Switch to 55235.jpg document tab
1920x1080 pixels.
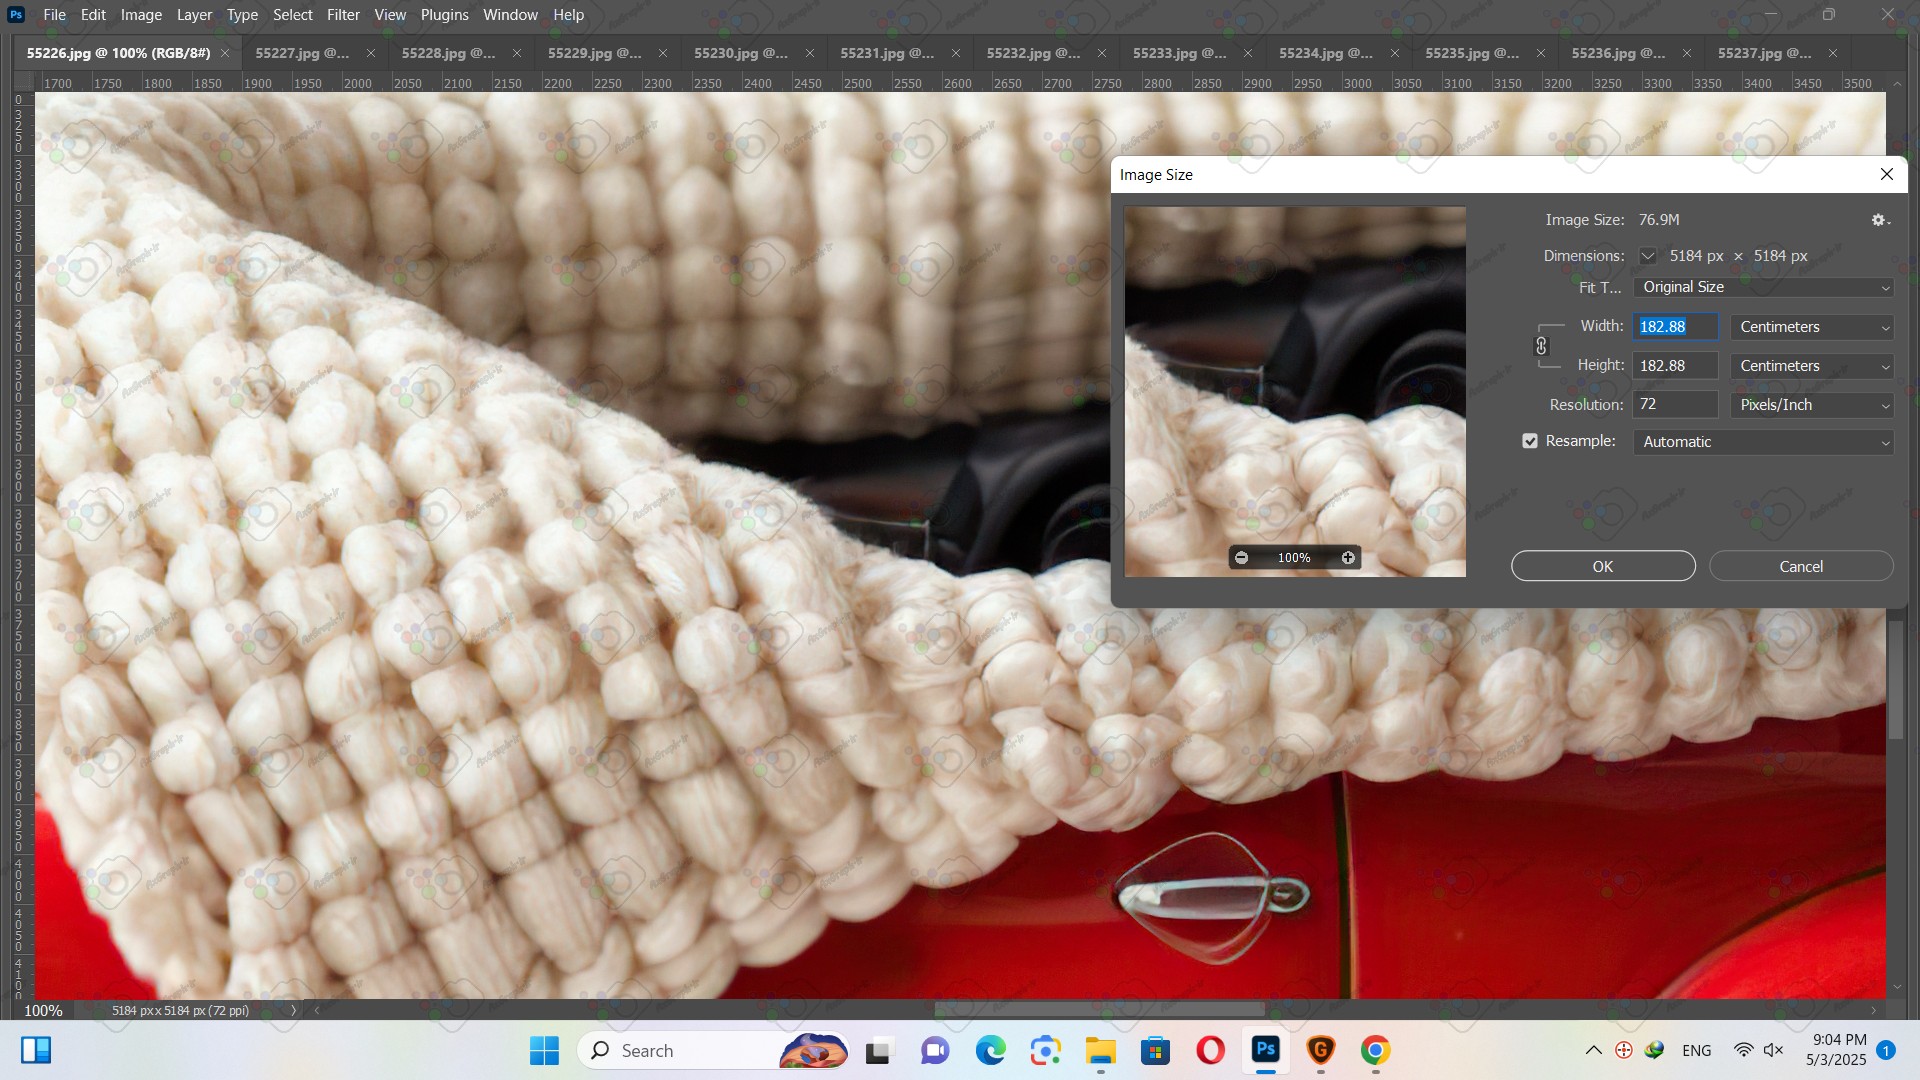(1472, 53)
